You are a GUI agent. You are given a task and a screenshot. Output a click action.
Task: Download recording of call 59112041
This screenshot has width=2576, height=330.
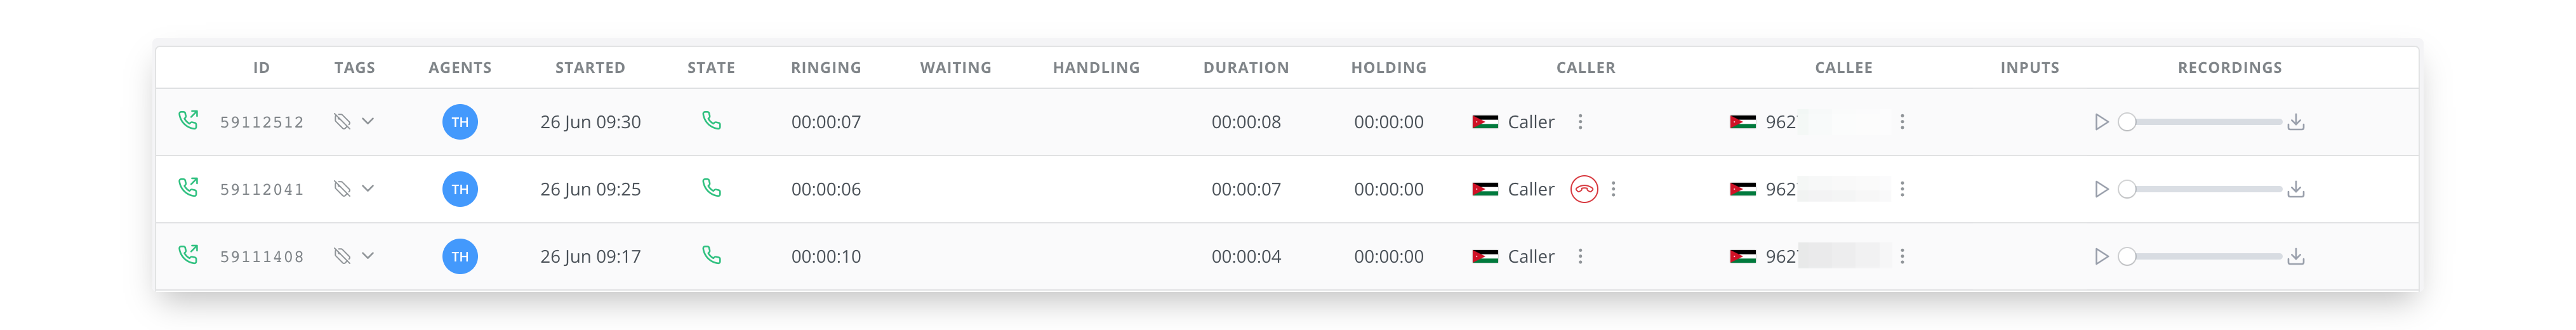(x=2296, y=189)
